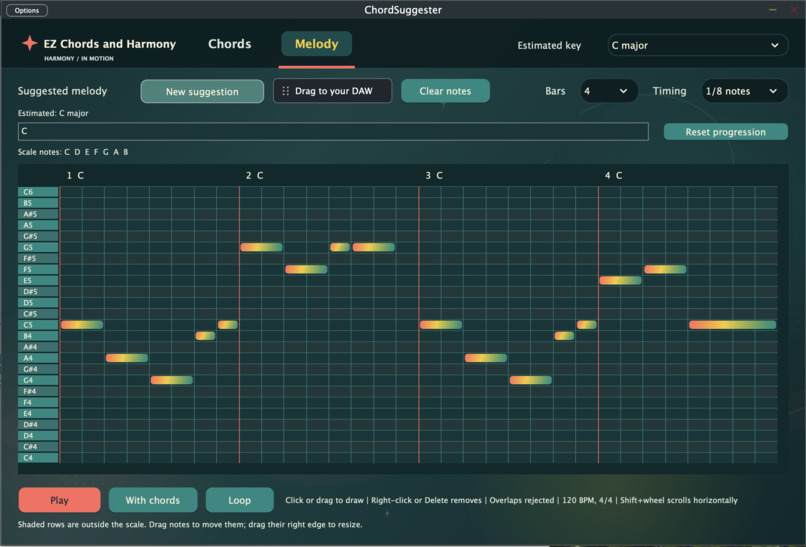Select the short G5 note in bar 2
The height and width of the screenshot is (547, 806).
(340, 247)
